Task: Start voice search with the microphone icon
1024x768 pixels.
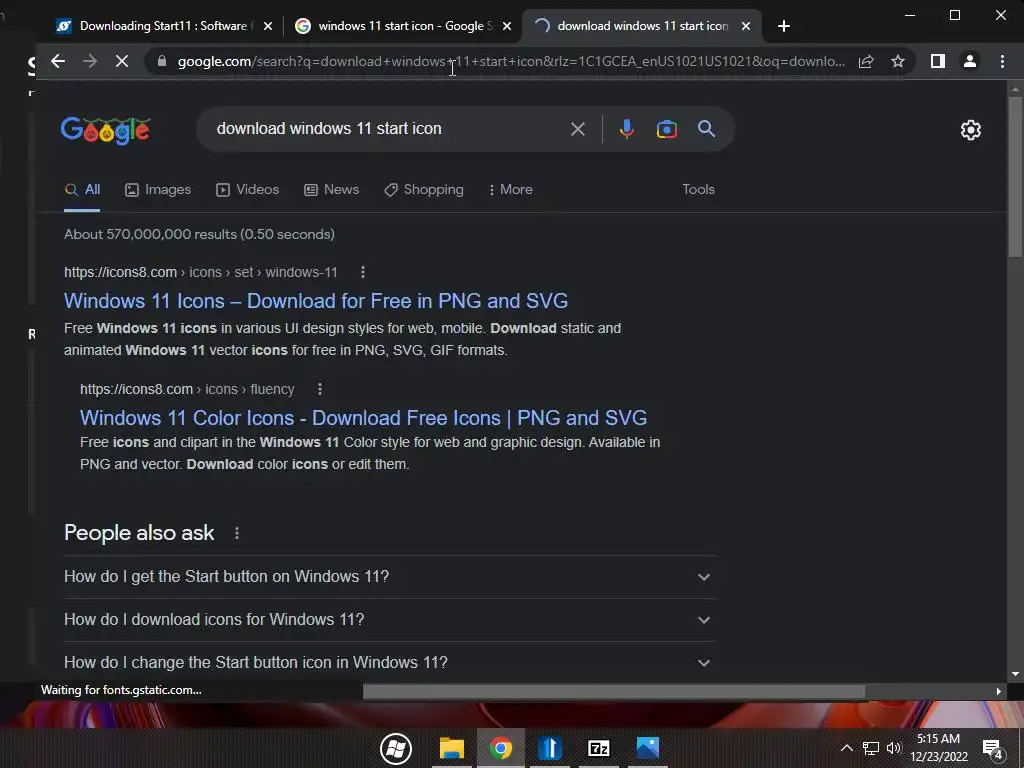Action: [x=627, y=129]
